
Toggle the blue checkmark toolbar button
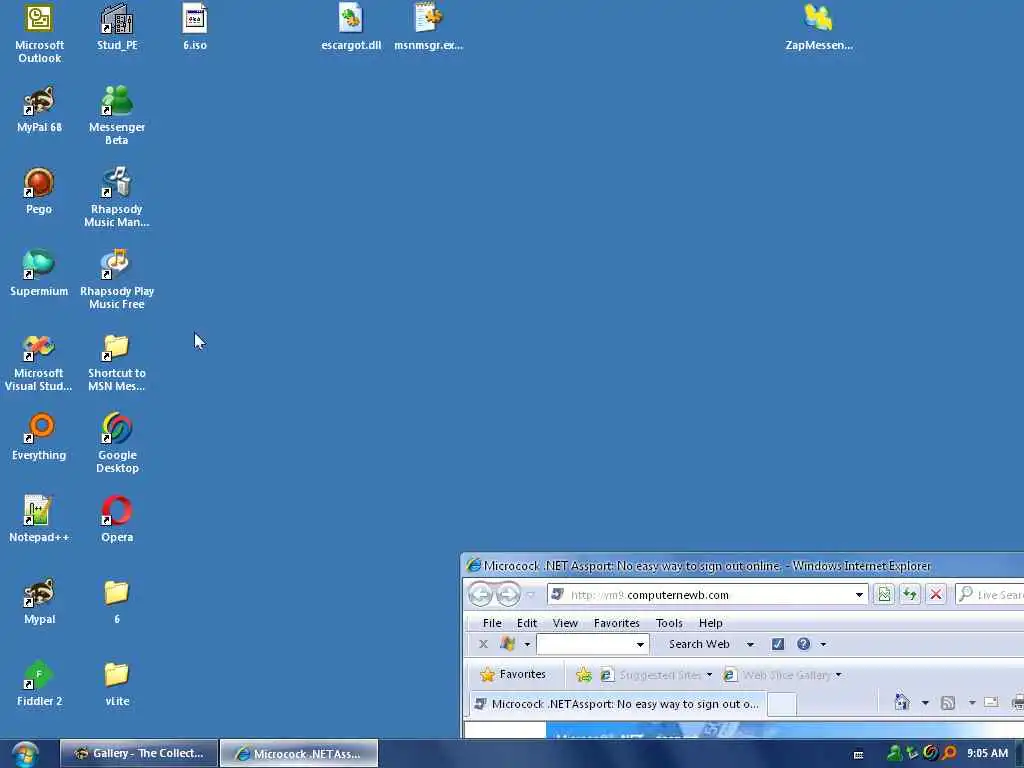778,644
